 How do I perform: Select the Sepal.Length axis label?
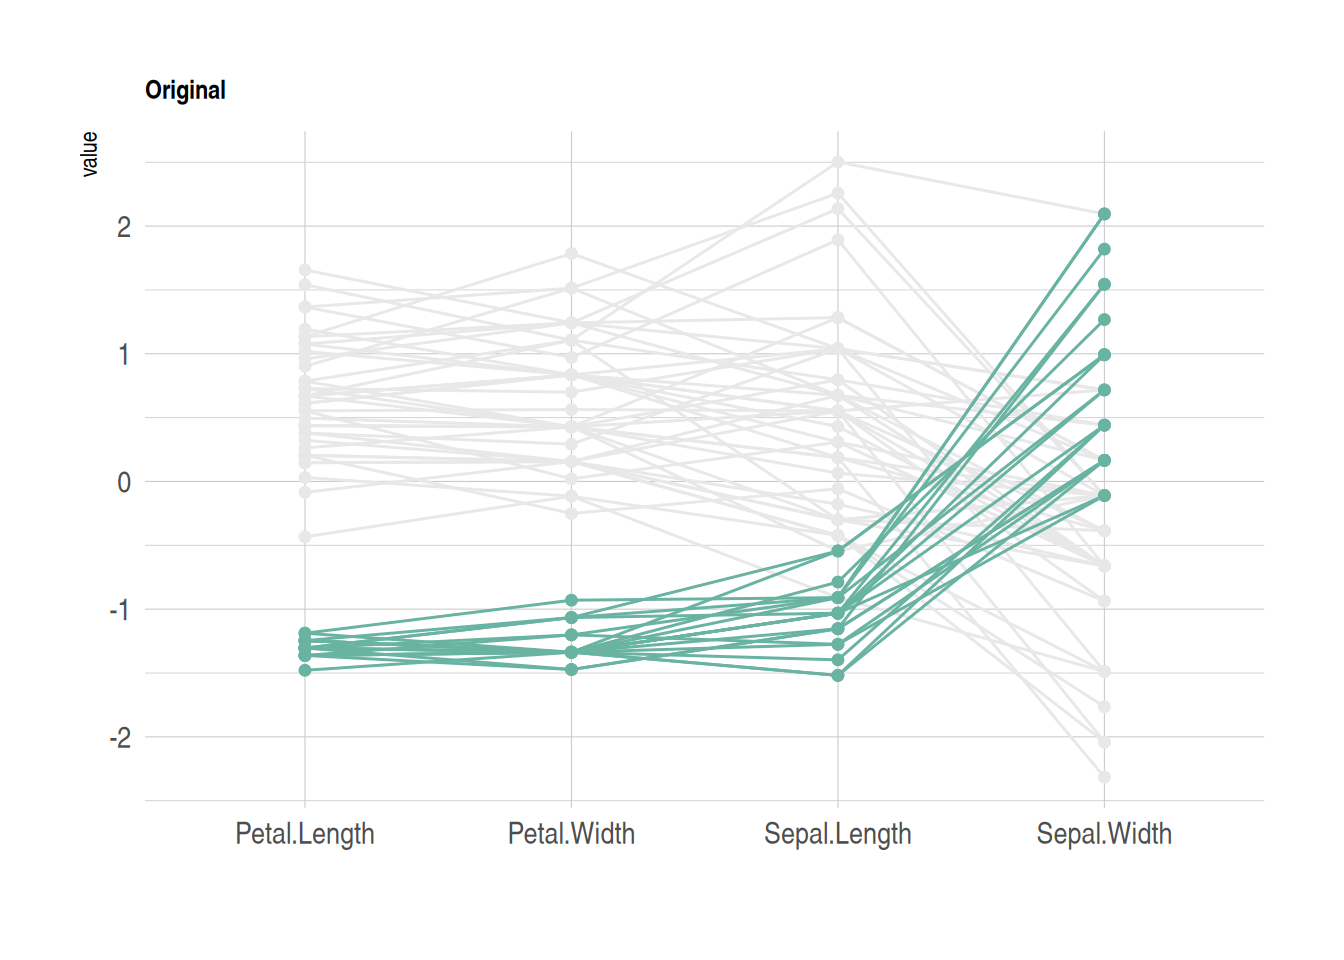pos(837,833)
